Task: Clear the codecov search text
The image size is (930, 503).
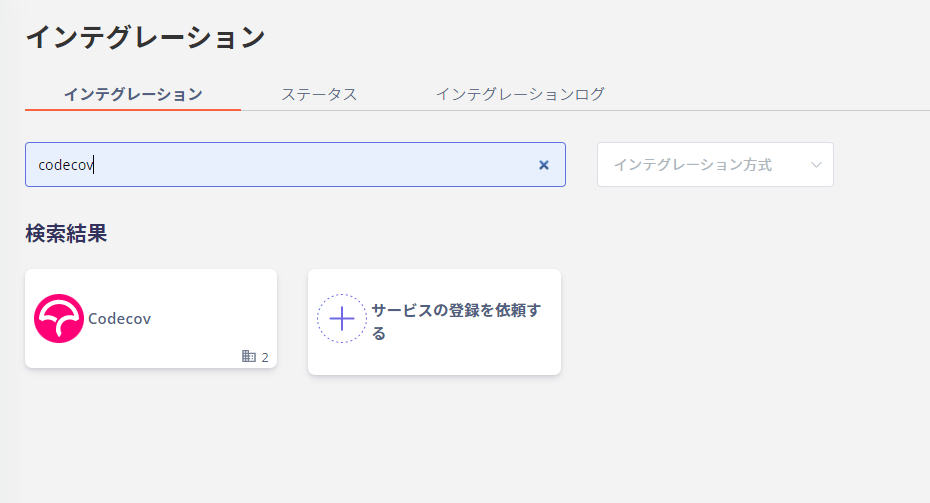Action: point(543,165)
